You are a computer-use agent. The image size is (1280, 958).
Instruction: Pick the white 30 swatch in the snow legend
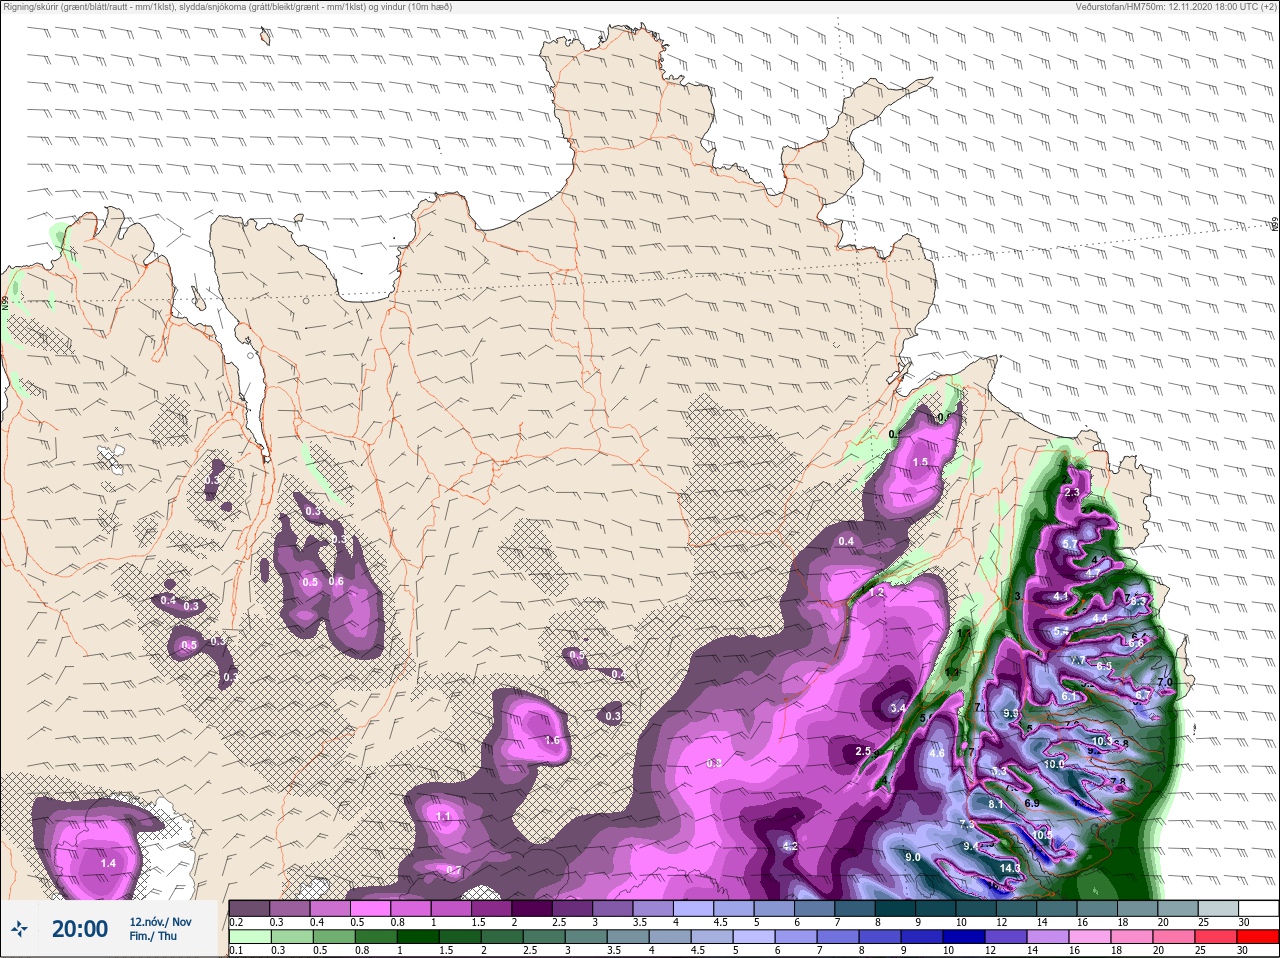click(1259, 908)
